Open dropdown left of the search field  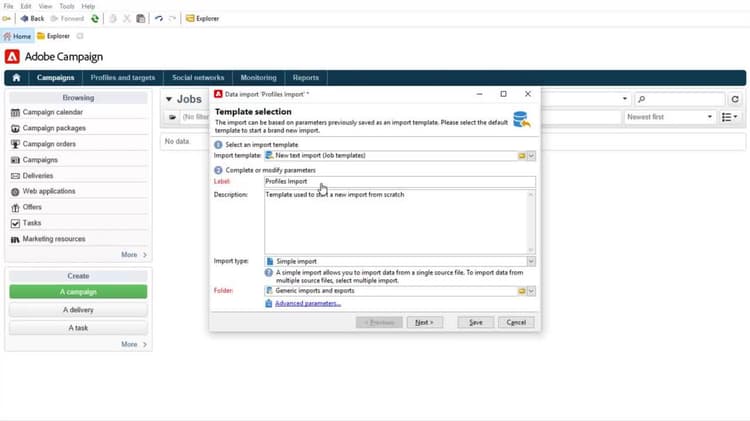[625, 99]
